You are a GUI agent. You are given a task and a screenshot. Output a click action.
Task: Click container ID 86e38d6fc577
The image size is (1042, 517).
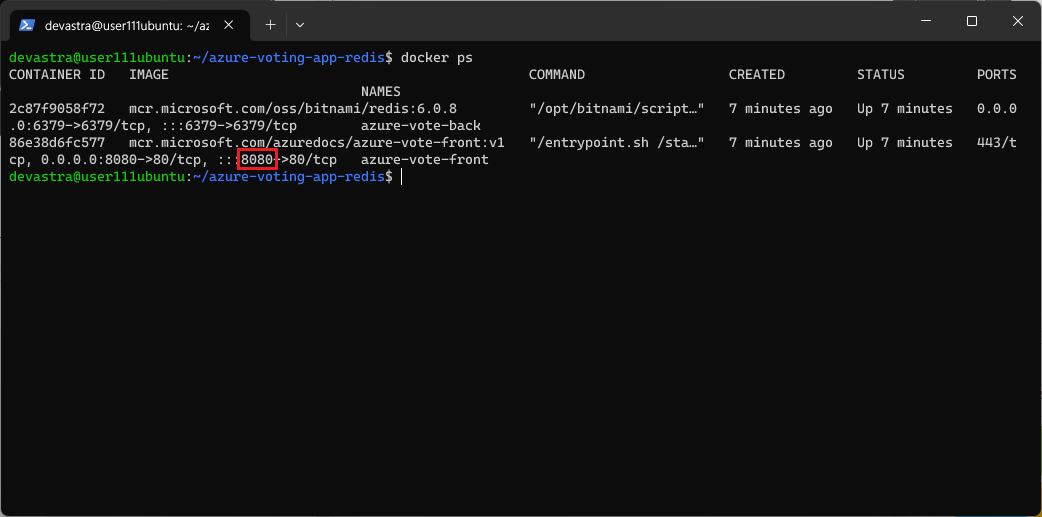coord(57,143)
